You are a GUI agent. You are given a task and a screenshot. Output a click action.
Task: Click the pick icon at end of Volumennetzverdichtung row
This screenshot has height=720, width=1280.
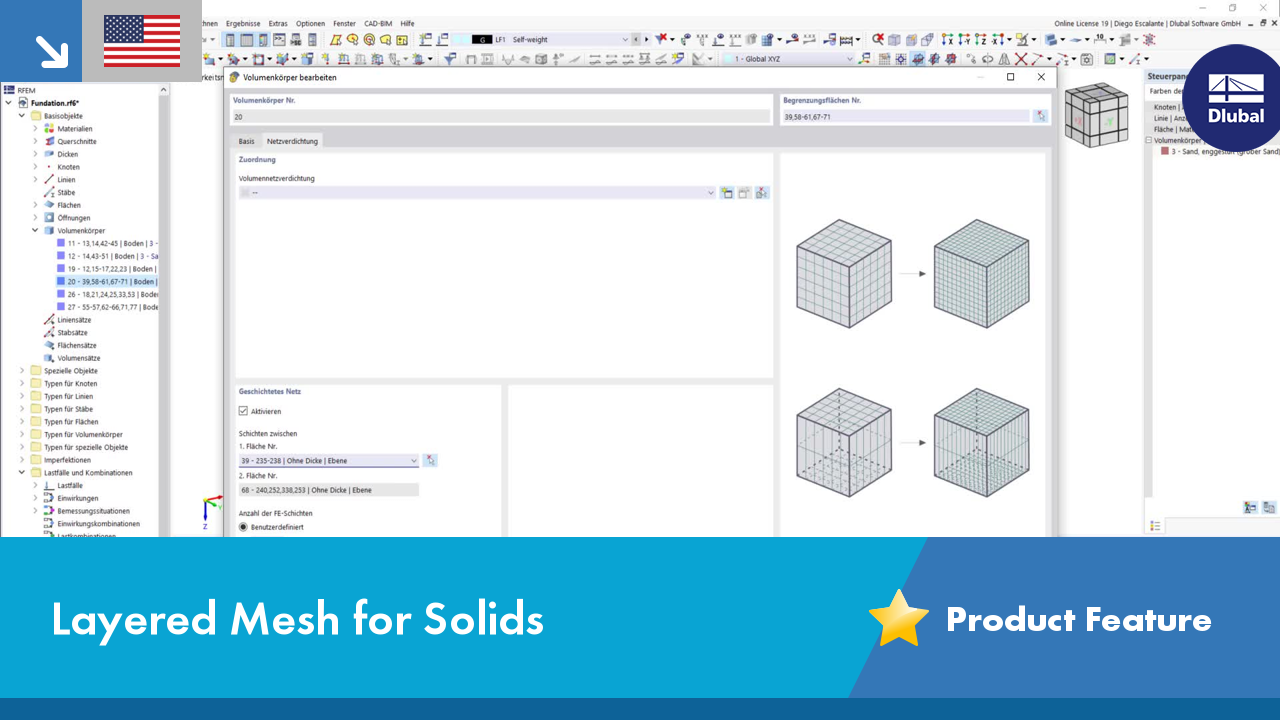tap(762, 193)
